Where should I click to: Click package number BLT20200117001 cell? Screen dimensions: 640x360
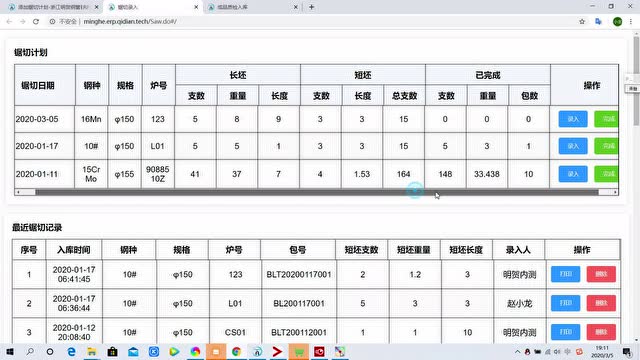click(299, 275)
